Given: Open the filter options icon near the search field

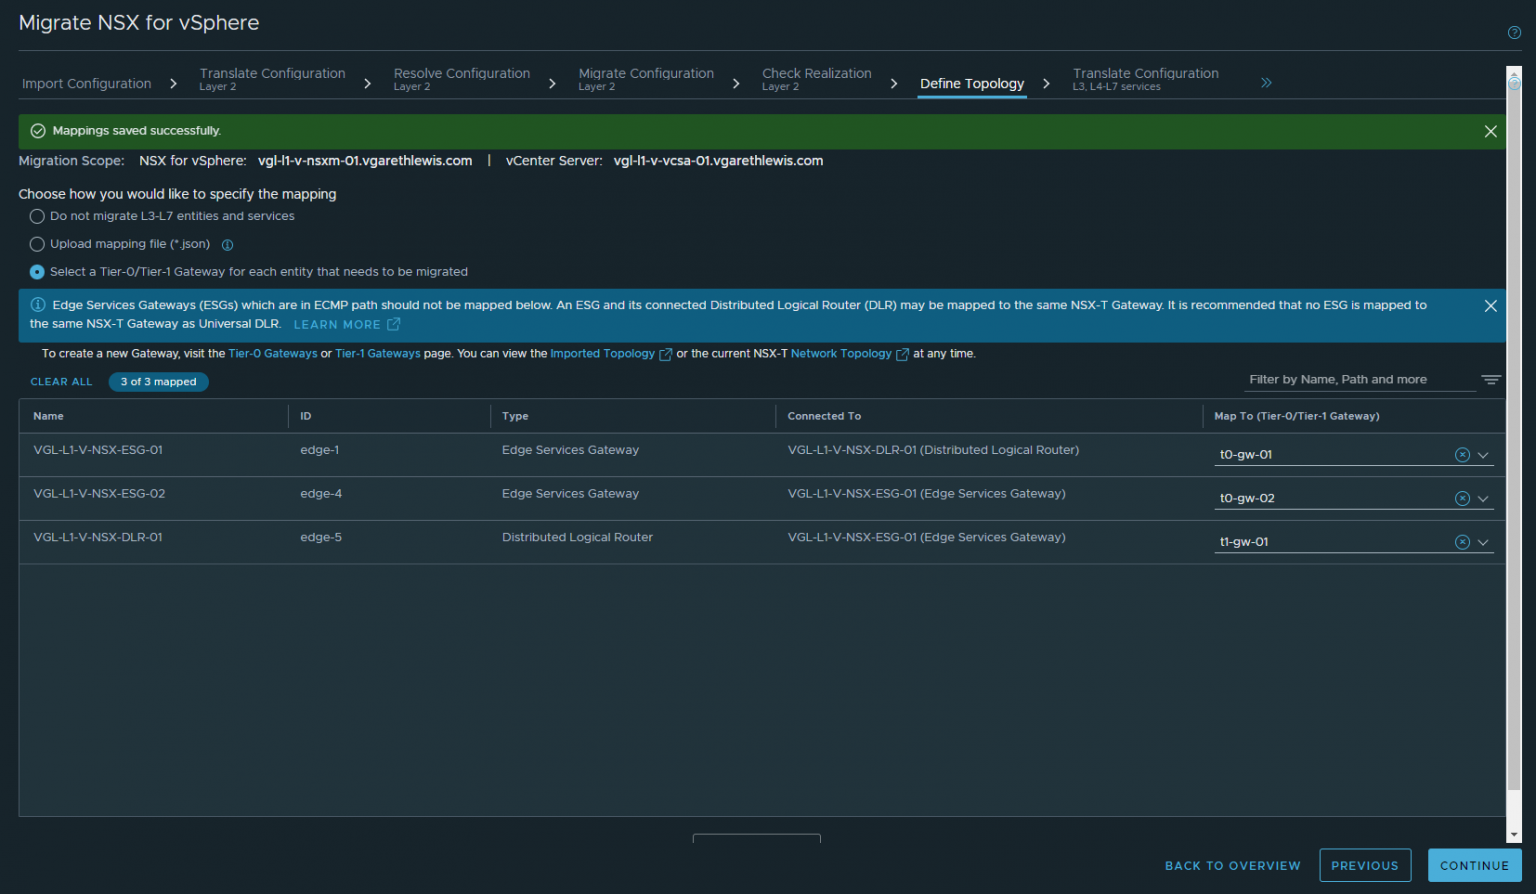Looking at the screenshot, I should [x=1491, y=379].
